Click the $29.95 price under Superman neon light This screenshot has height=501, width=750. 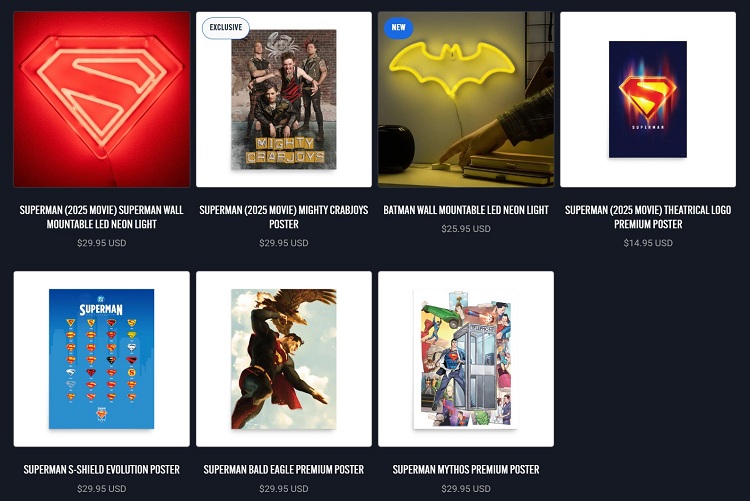point(101,243)
